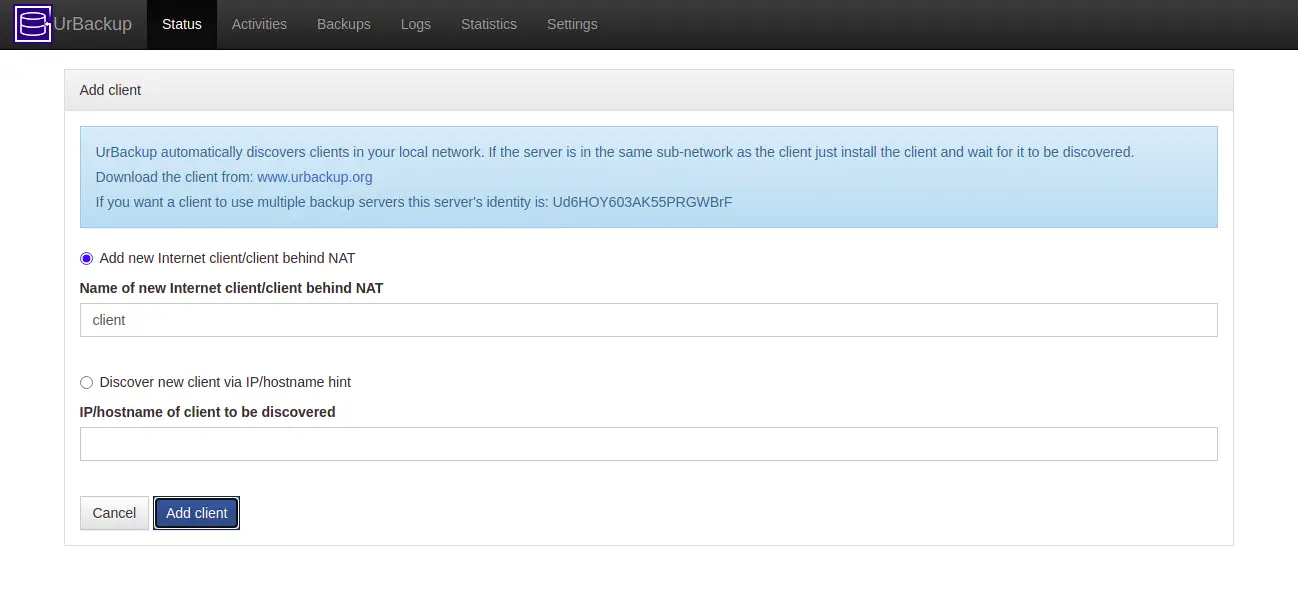Click the 'IP/hostname of client to be discovered' label
1298x598 pixels.
coord(207,412)
